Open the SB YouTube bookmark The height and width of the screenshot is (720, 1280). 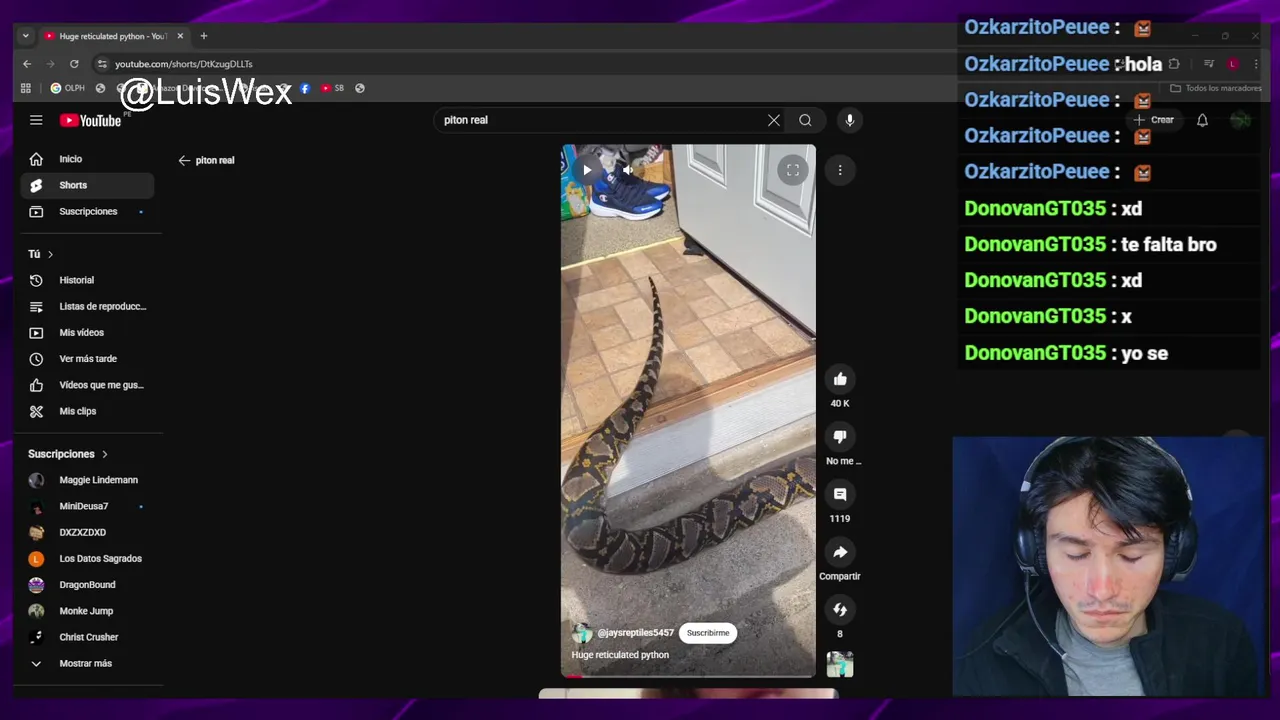(333, 88)
